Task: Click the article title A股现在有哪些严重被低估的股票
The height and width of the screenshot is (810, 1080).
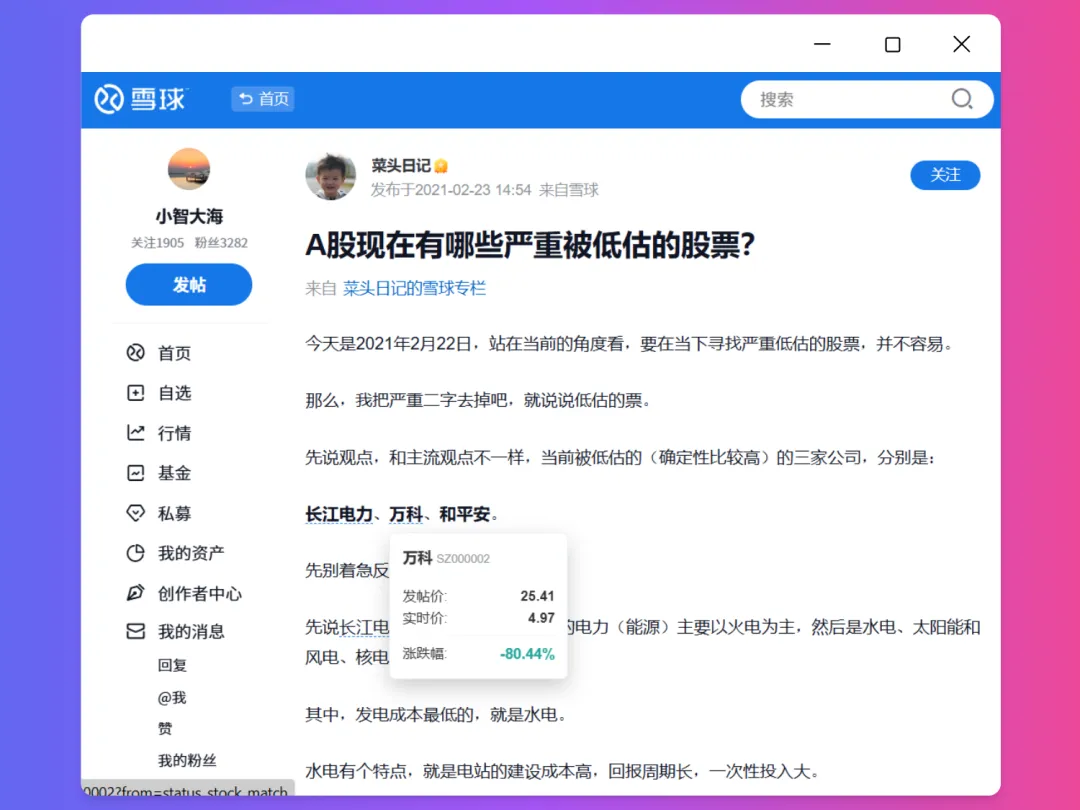Action: (x=530, y=245)
